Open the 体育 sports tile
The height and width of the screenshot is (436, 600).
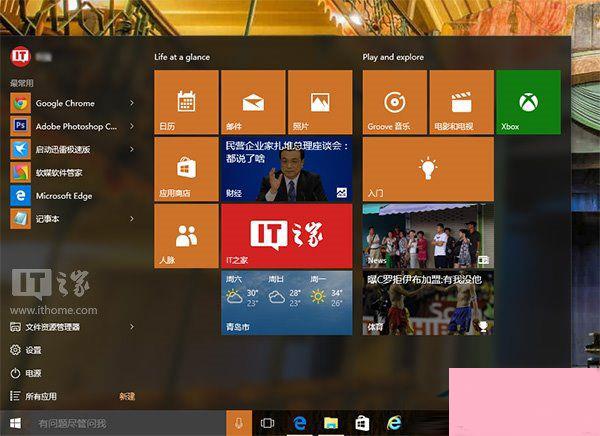(x=428, y=303)
